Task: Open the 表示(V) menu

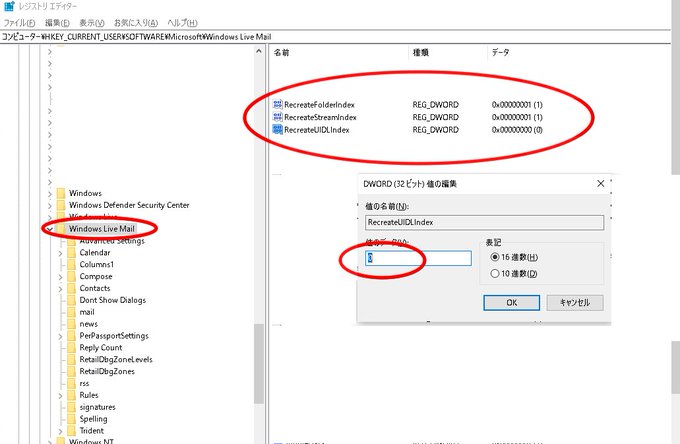Action: click(92, 23)
